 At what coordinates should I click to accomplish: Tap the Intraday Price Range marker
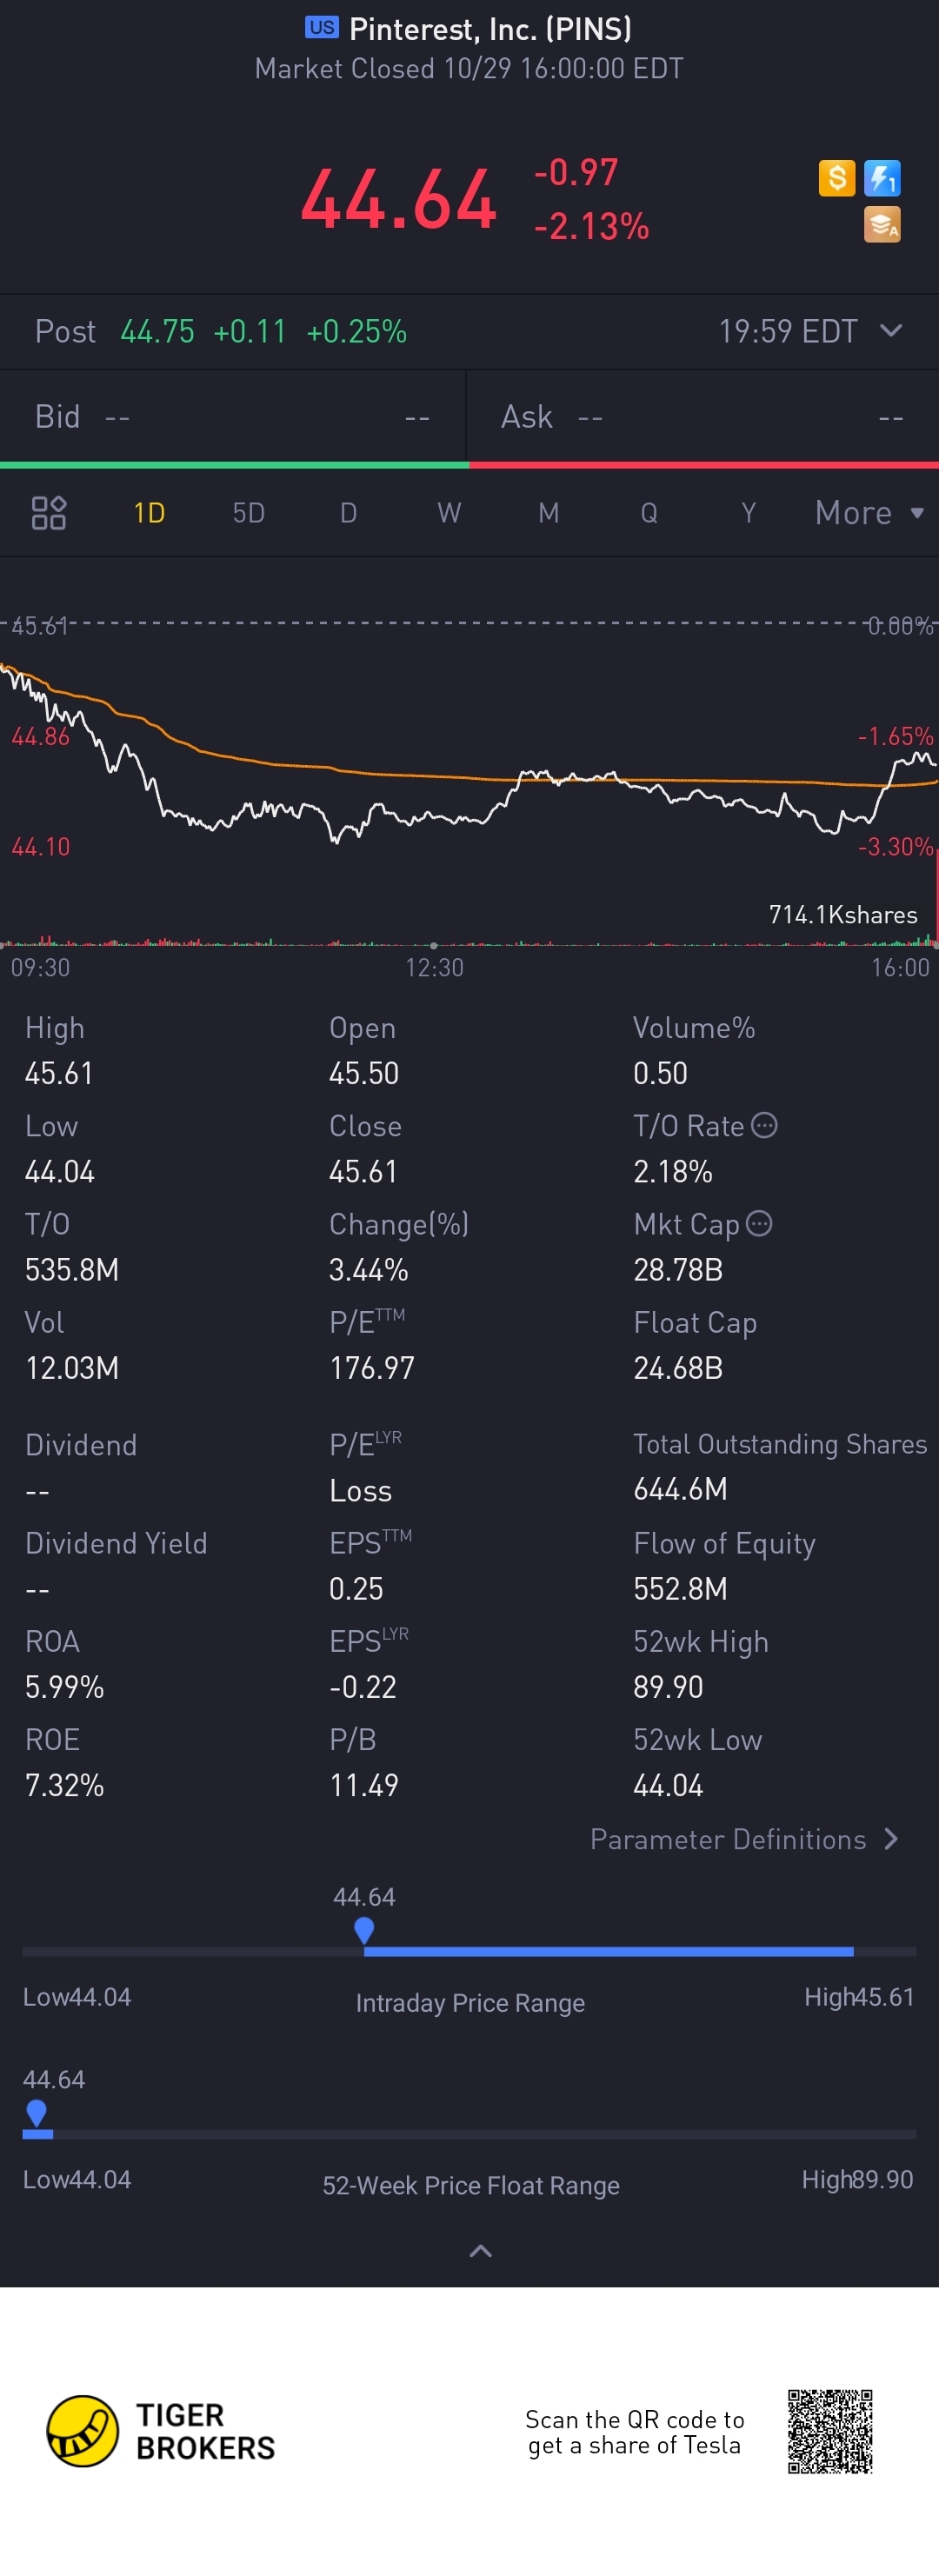pos(364,1930)
